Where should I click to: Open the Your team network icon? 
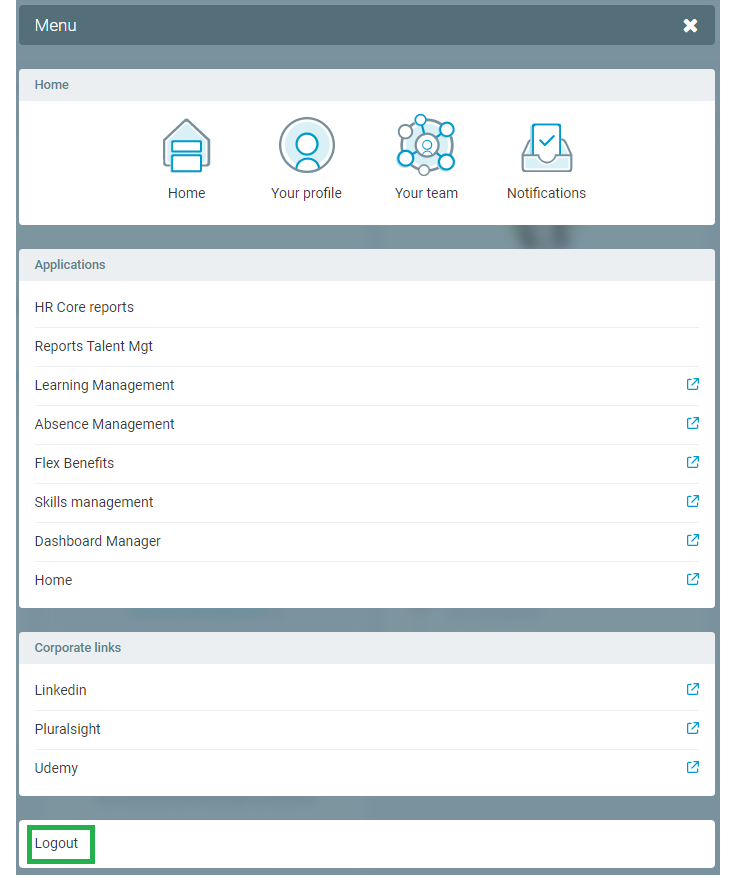[x=426, y=144]
